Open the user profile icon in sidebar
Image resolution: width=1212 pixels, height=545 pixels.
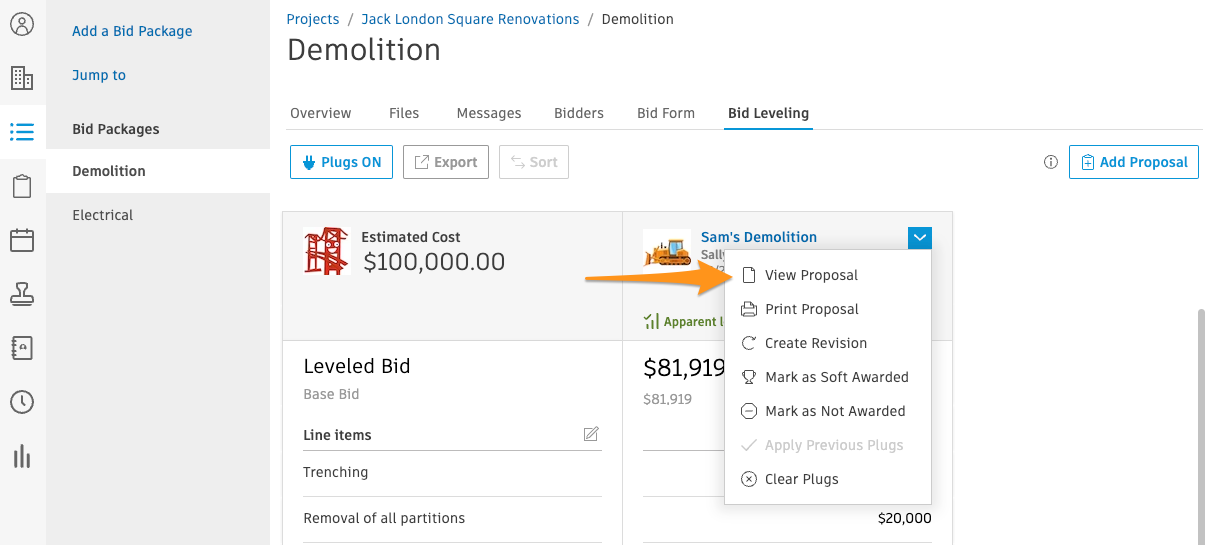click(22, 24)
